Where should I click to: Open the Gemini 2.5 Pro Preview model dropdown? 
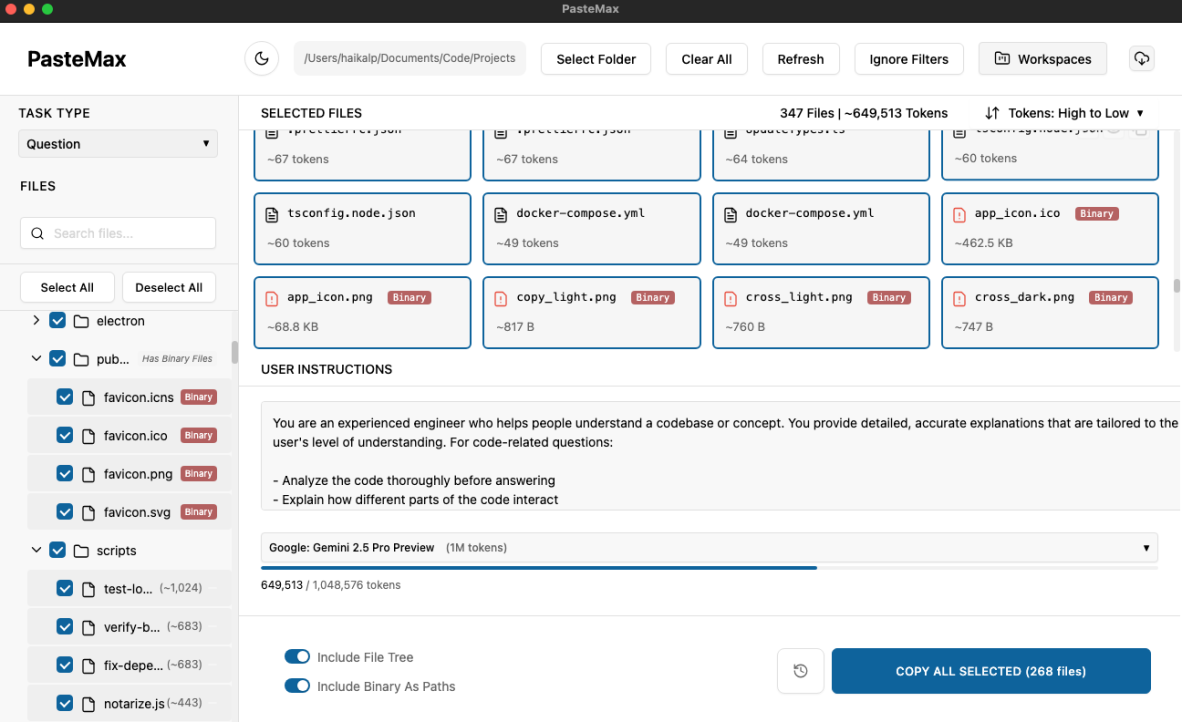[708, 548]
